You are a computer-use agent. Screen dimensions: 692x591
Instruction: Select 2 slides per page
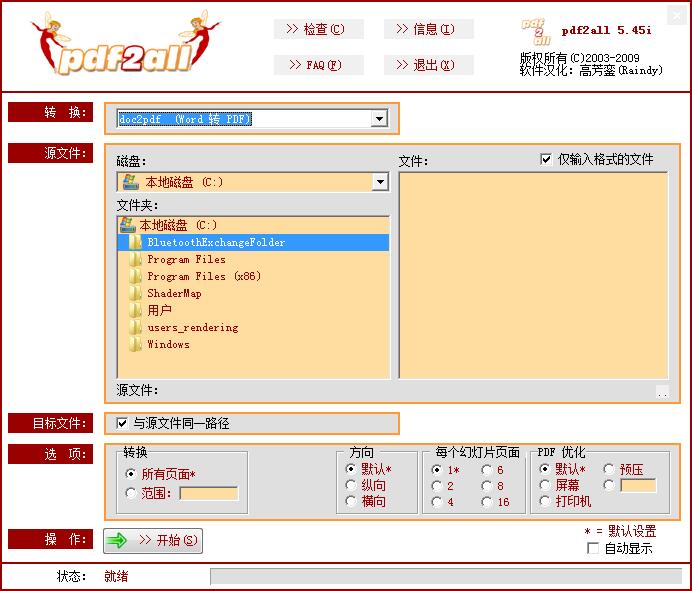coord(437,486)
